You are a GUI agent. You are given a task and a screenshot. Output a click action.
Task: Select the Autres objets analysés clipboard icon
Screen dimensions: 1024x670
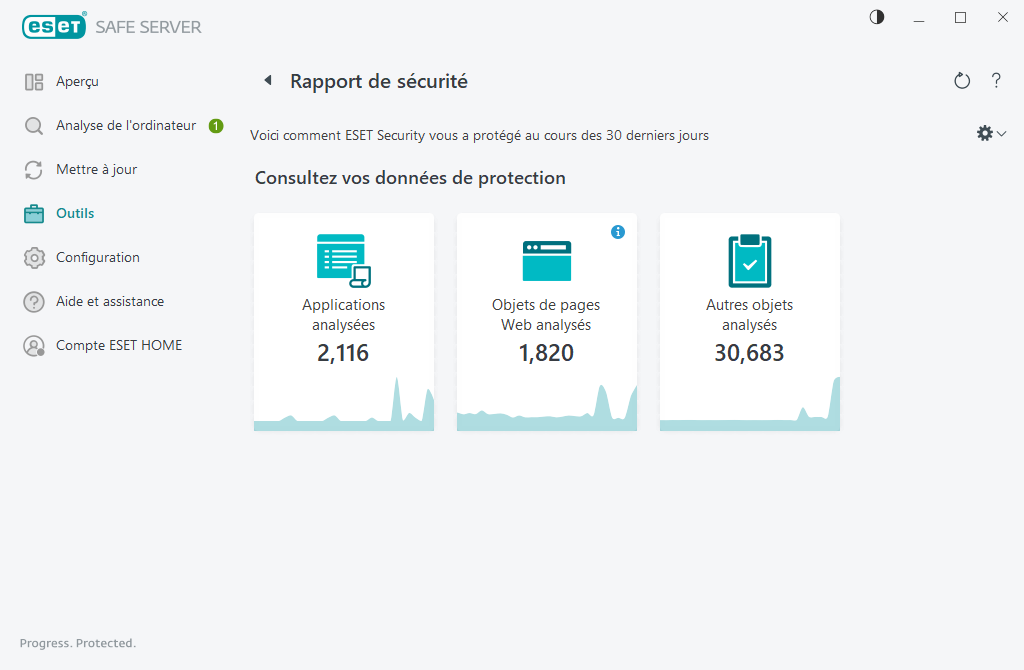[x=749, y=259]
